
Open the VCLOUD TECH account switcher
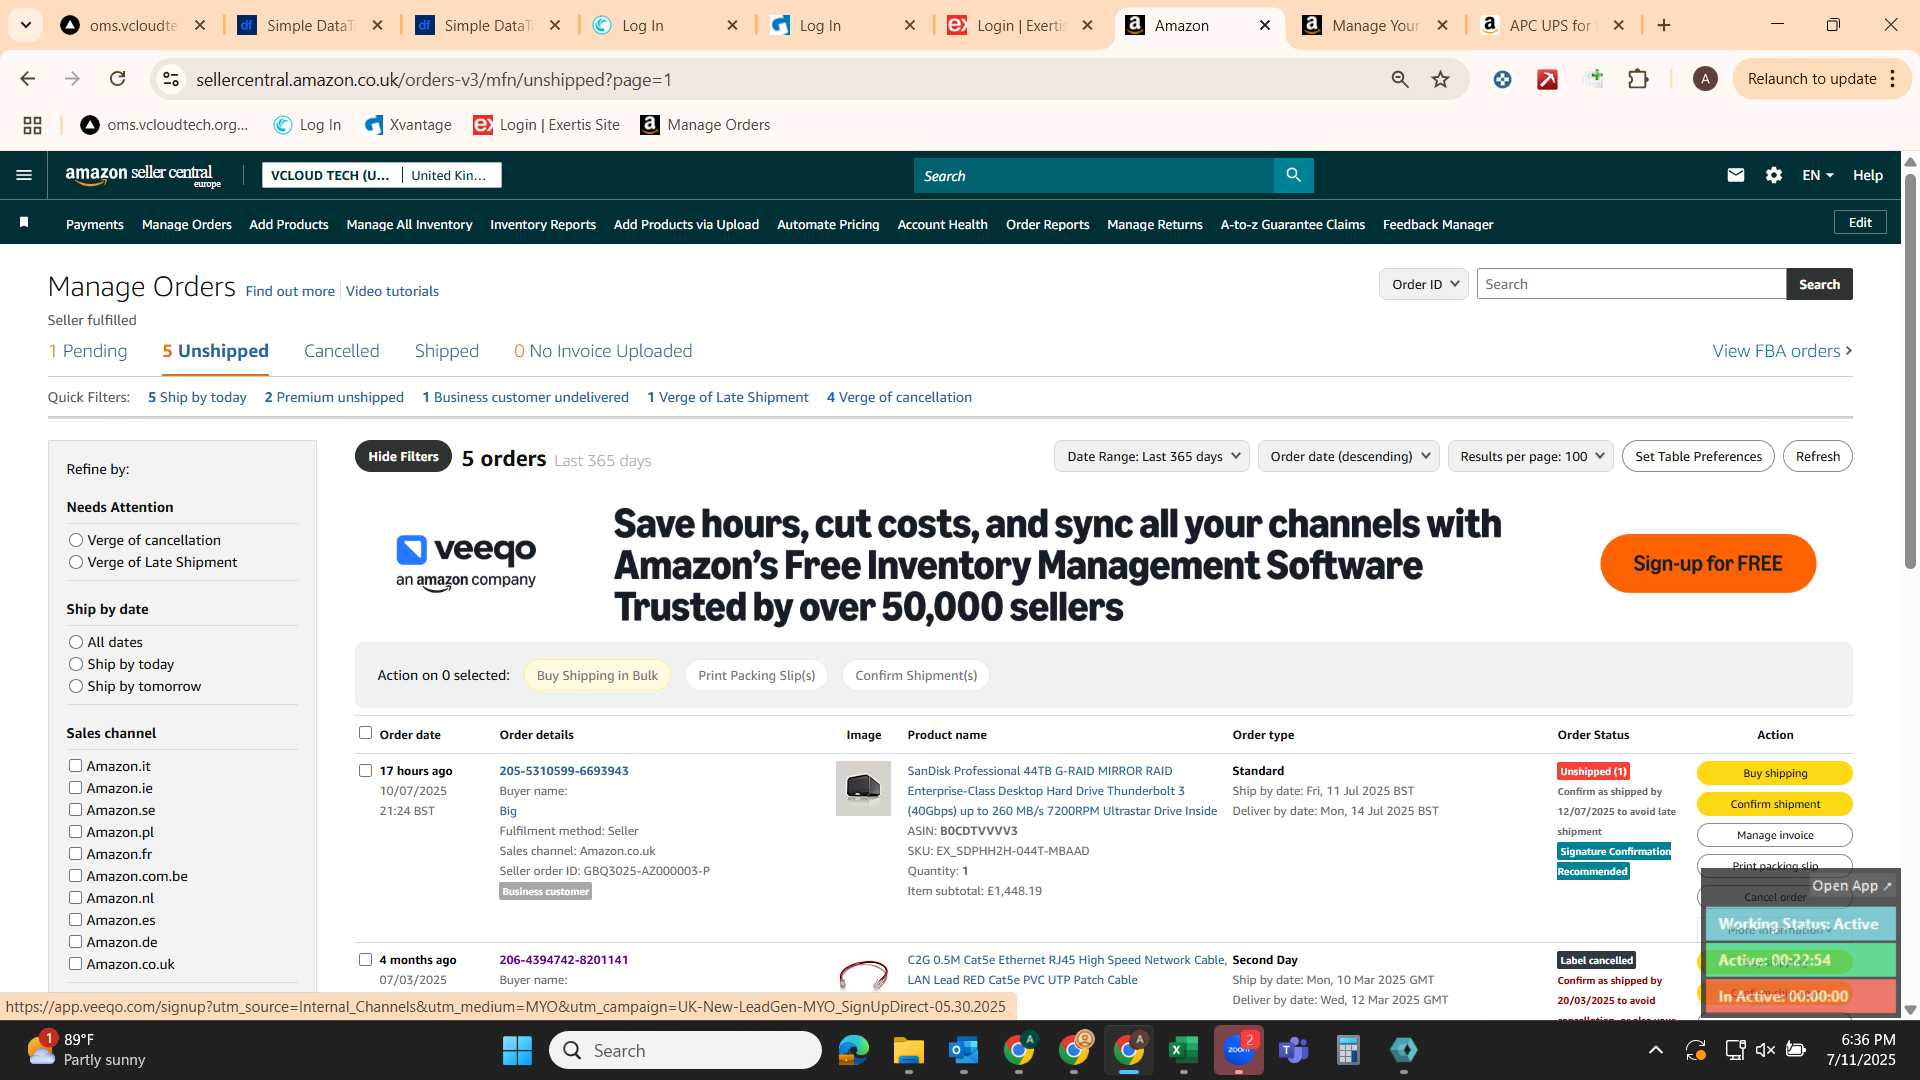(381, 175)
